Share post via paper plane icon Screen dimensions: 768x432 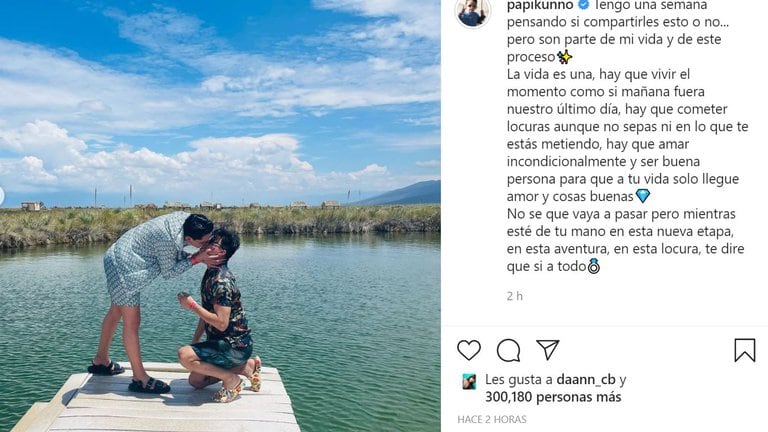548,350
